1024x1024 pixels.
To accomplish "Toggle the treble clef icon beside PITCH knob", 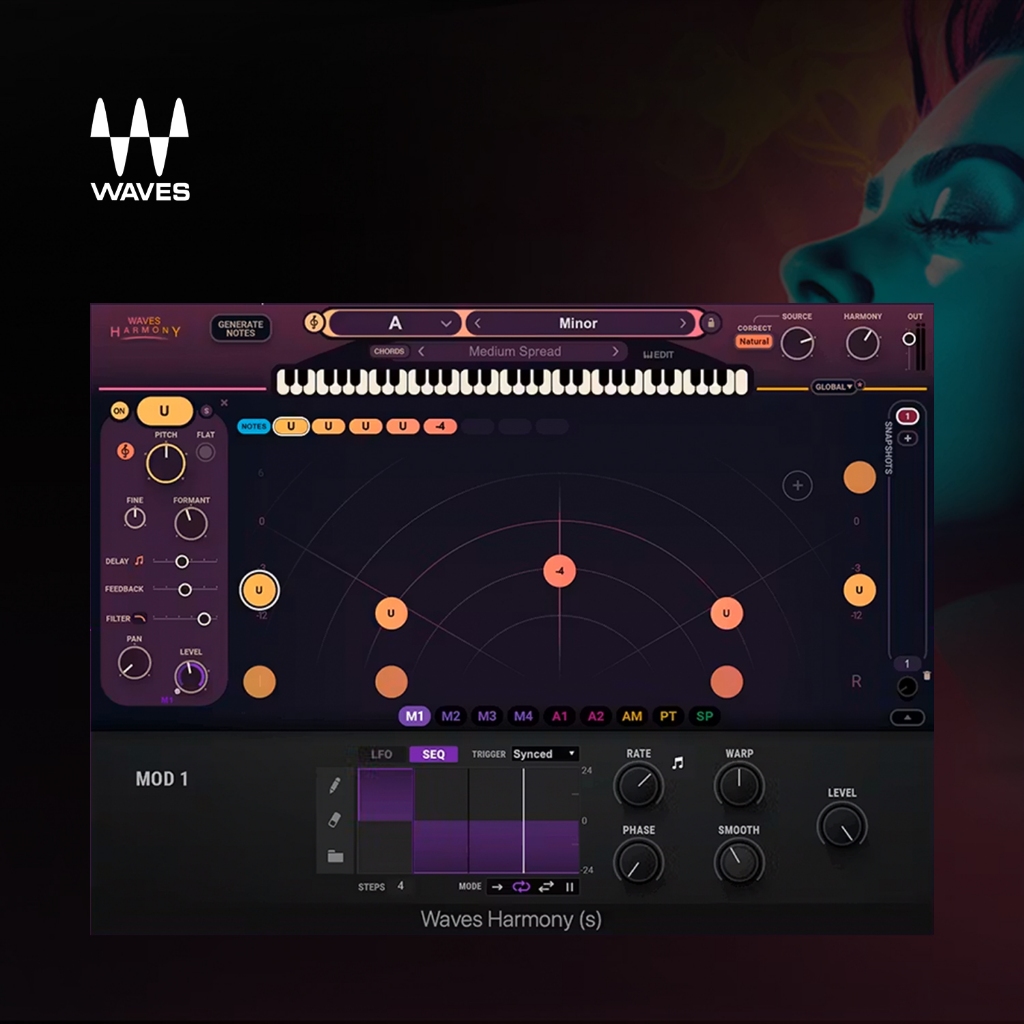I will click(125, 451).
